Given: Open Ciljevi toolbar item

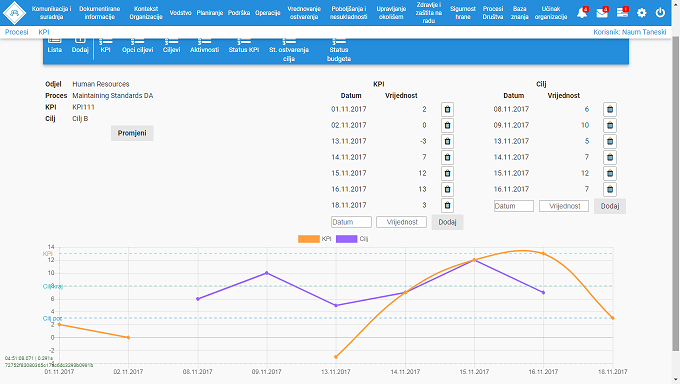Looking at the screenshot, I should pyautogui.click(x=171, y=46).
